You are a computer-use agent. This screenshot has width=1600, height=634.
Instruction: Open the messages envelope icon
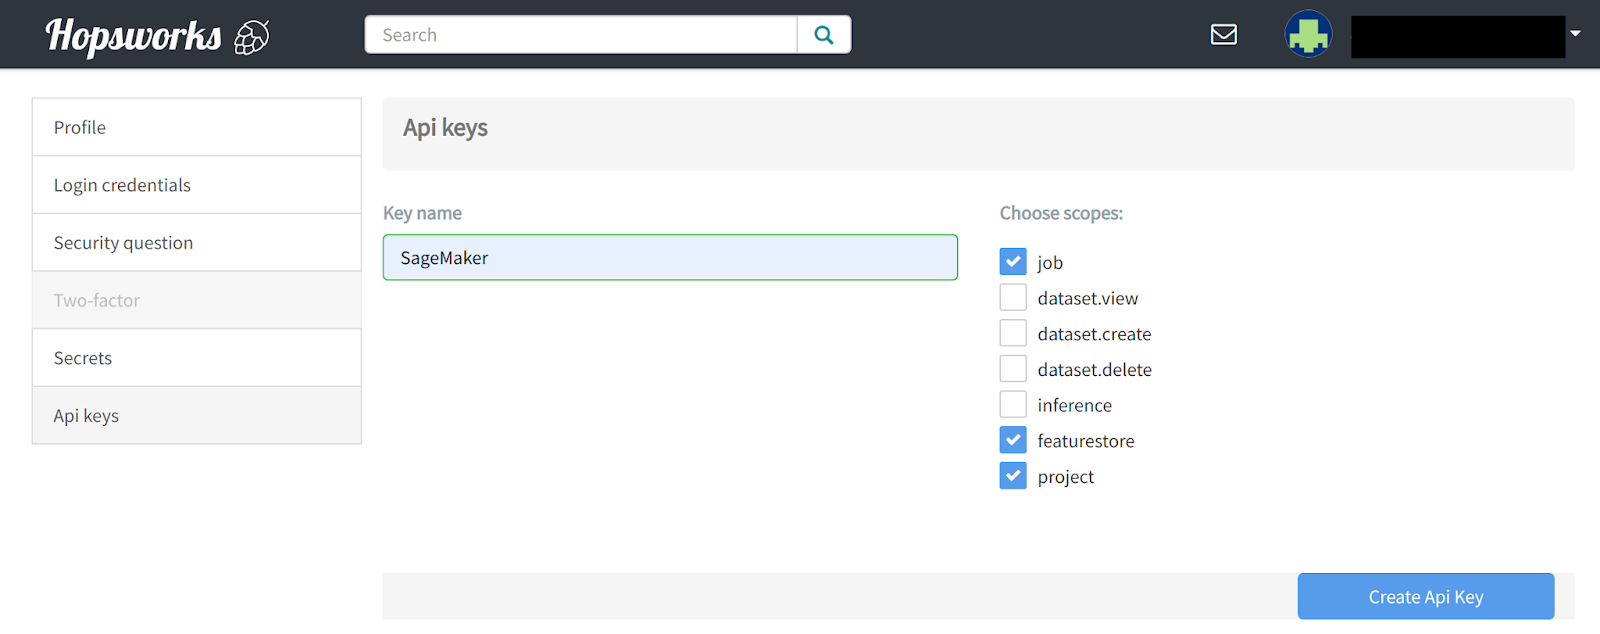[1223, 35]
